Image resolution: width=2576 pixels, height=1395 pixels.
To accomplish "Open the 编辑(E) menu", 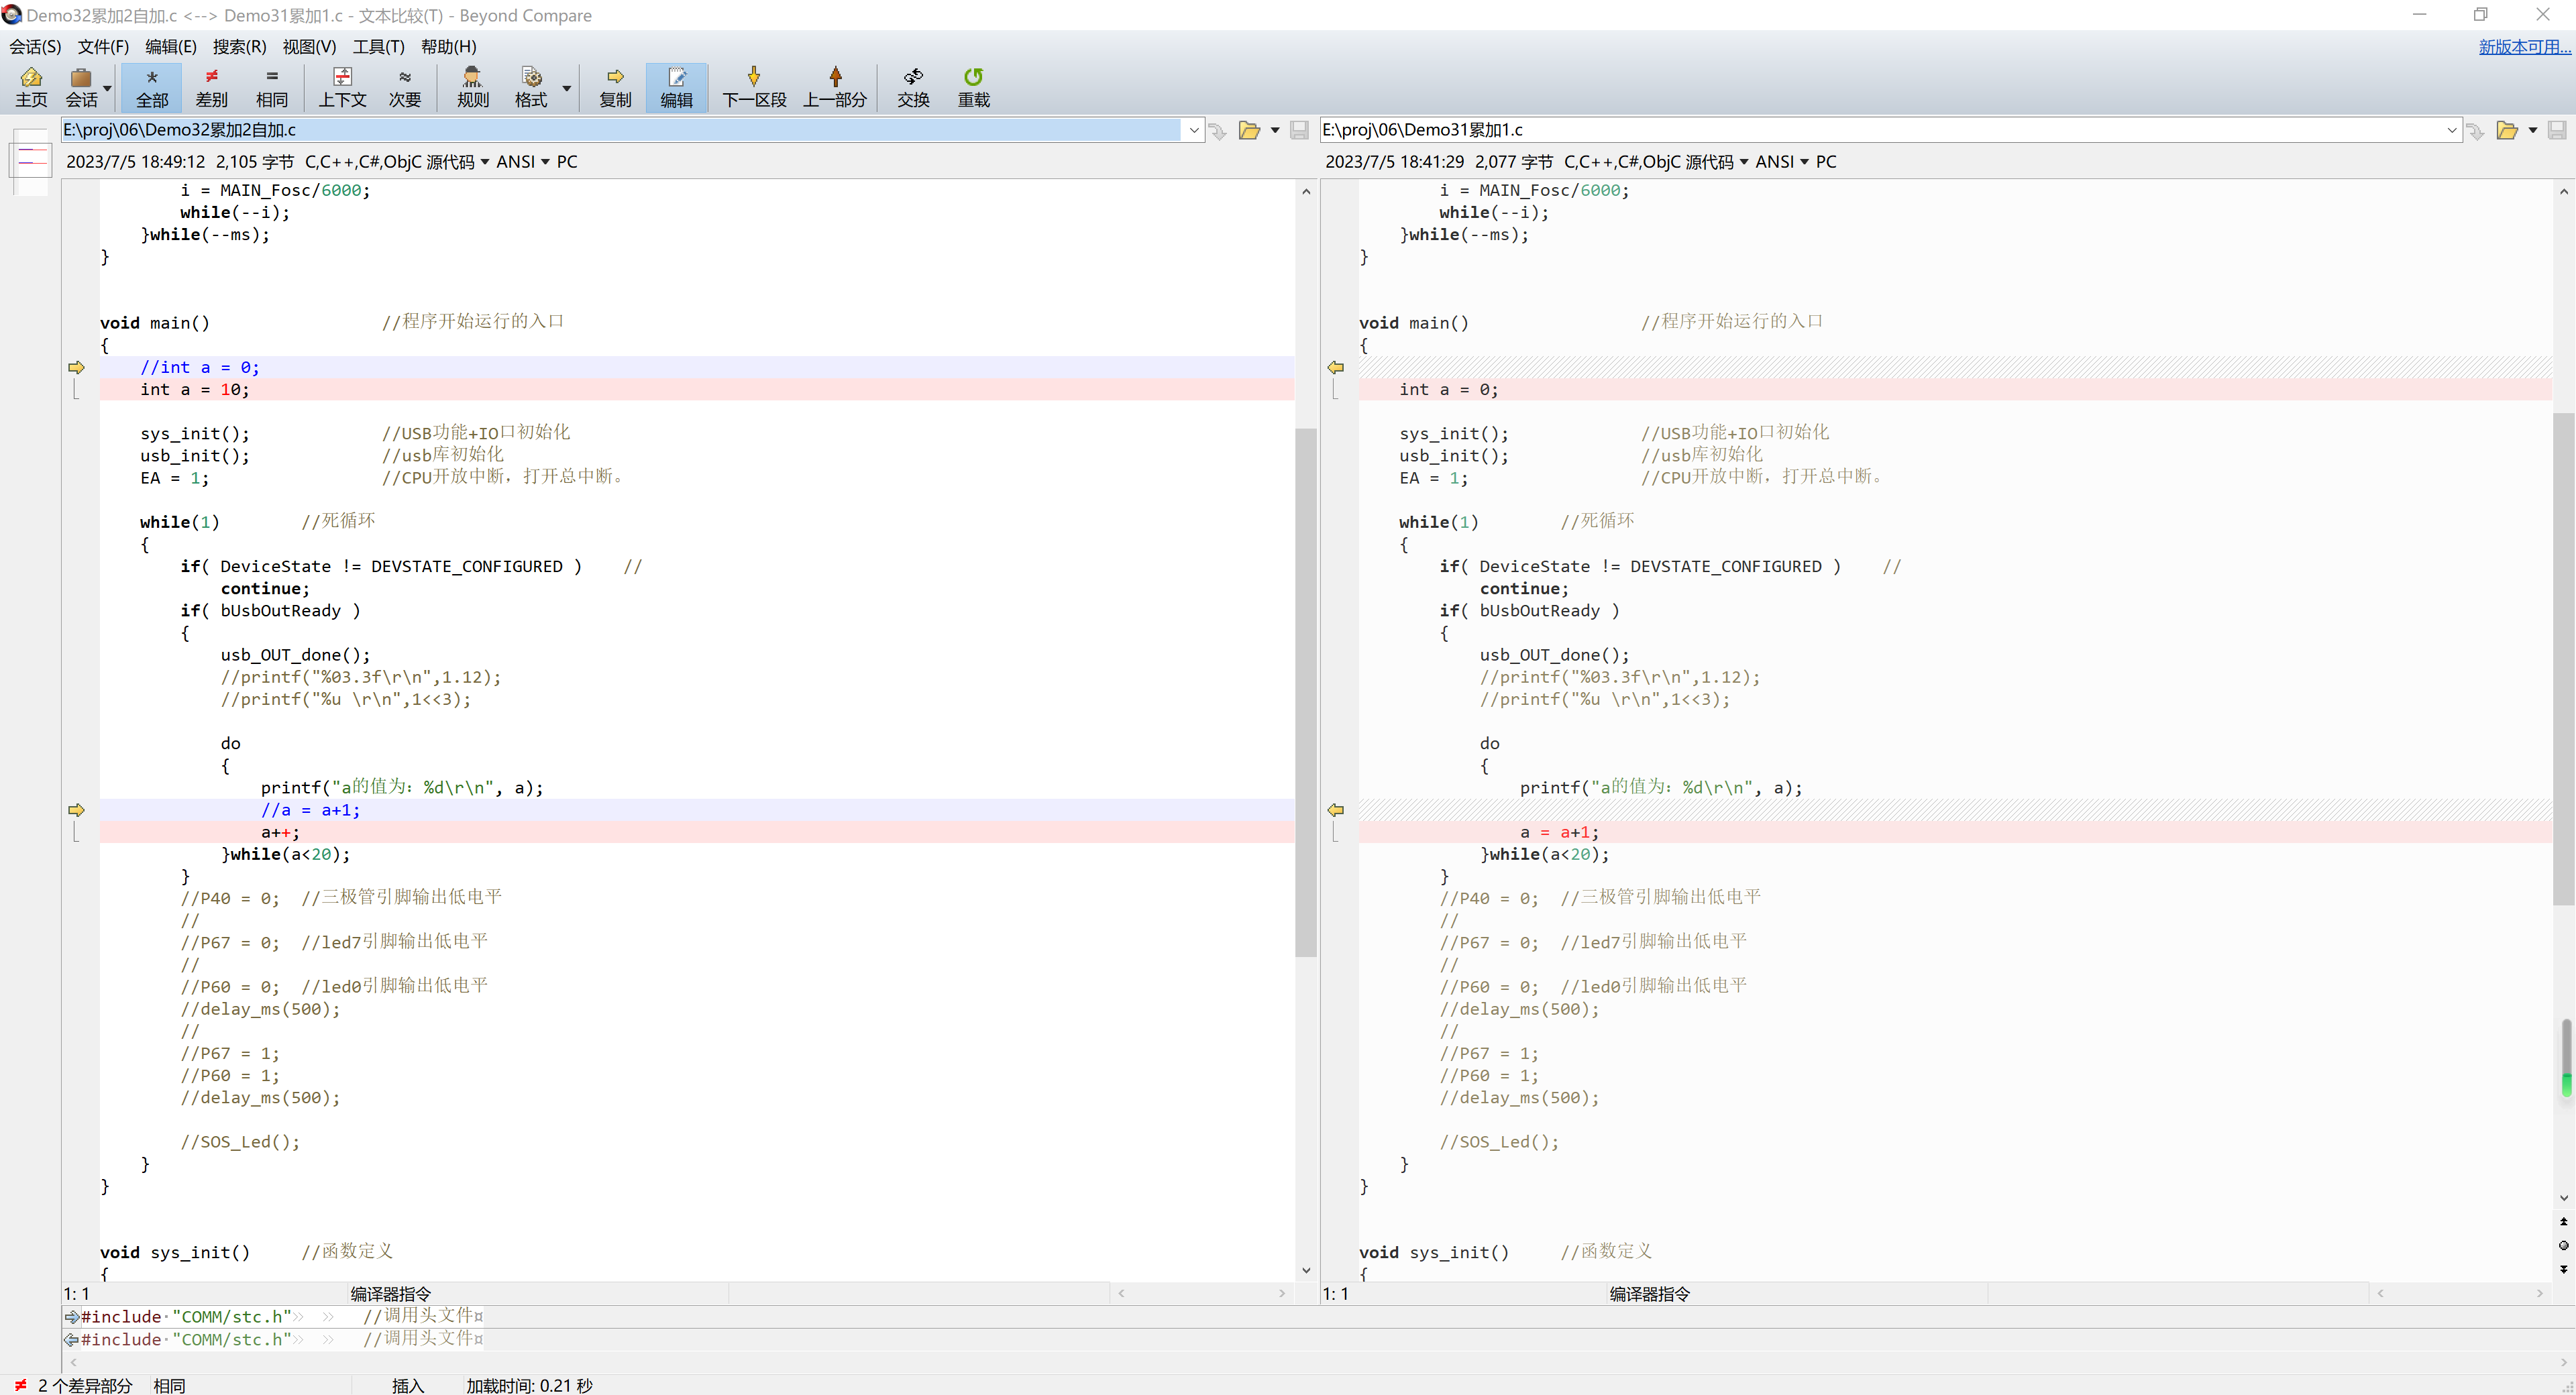I will 171,46.
